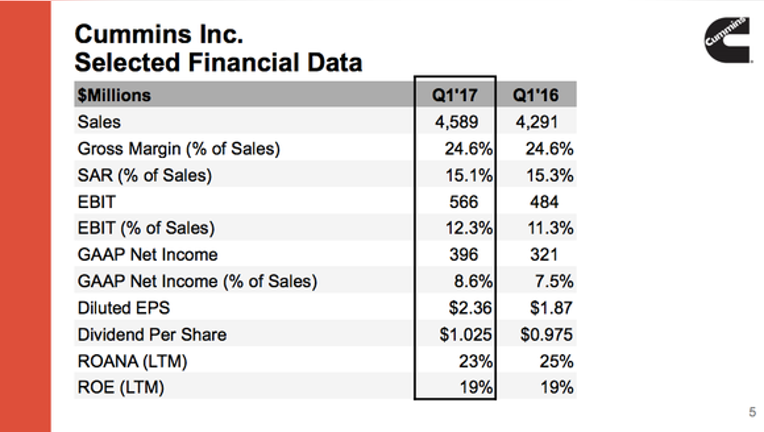The image size is (764, 432).
Task: Click the GAAP Net Income row label
Action: (148, 255)
